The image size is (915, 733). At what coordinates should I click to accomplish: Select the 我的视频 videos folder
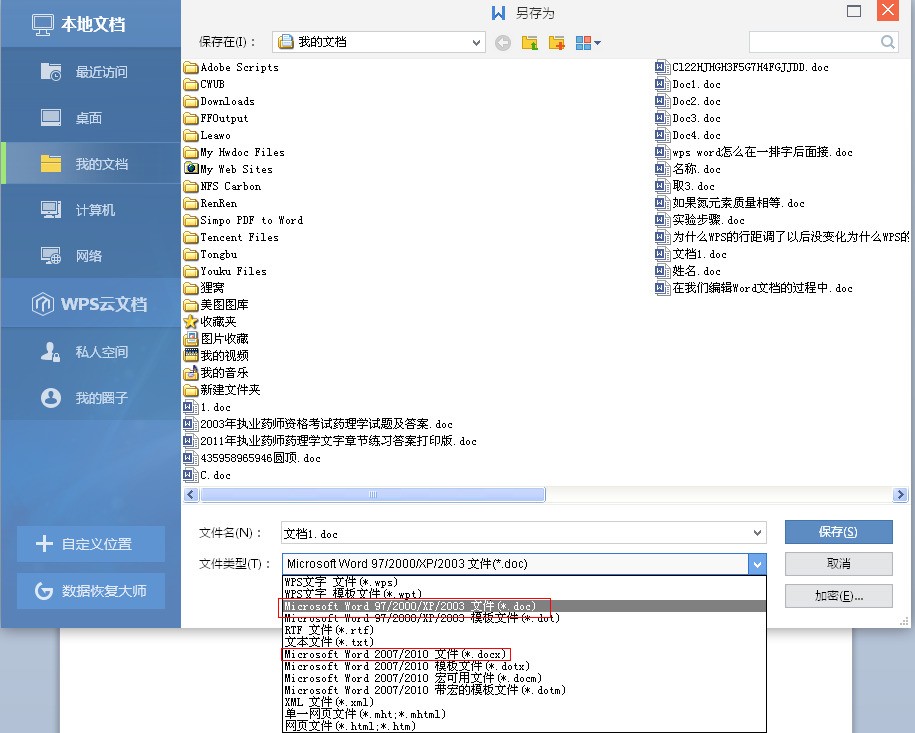click(216, 355)
